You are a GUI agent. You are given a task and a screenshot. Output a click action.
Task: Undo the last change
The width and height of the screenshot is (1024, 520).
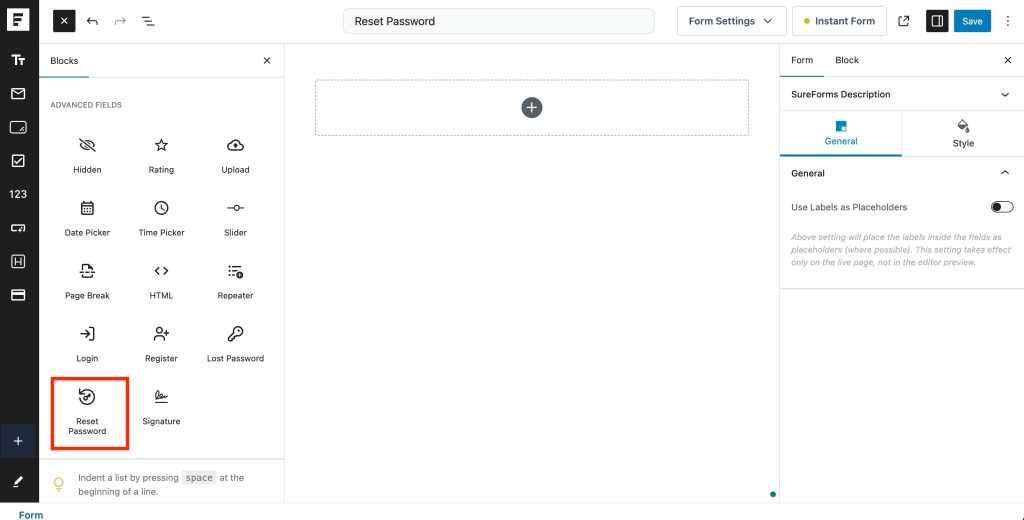pyautogui.click(x=92, y=21)
